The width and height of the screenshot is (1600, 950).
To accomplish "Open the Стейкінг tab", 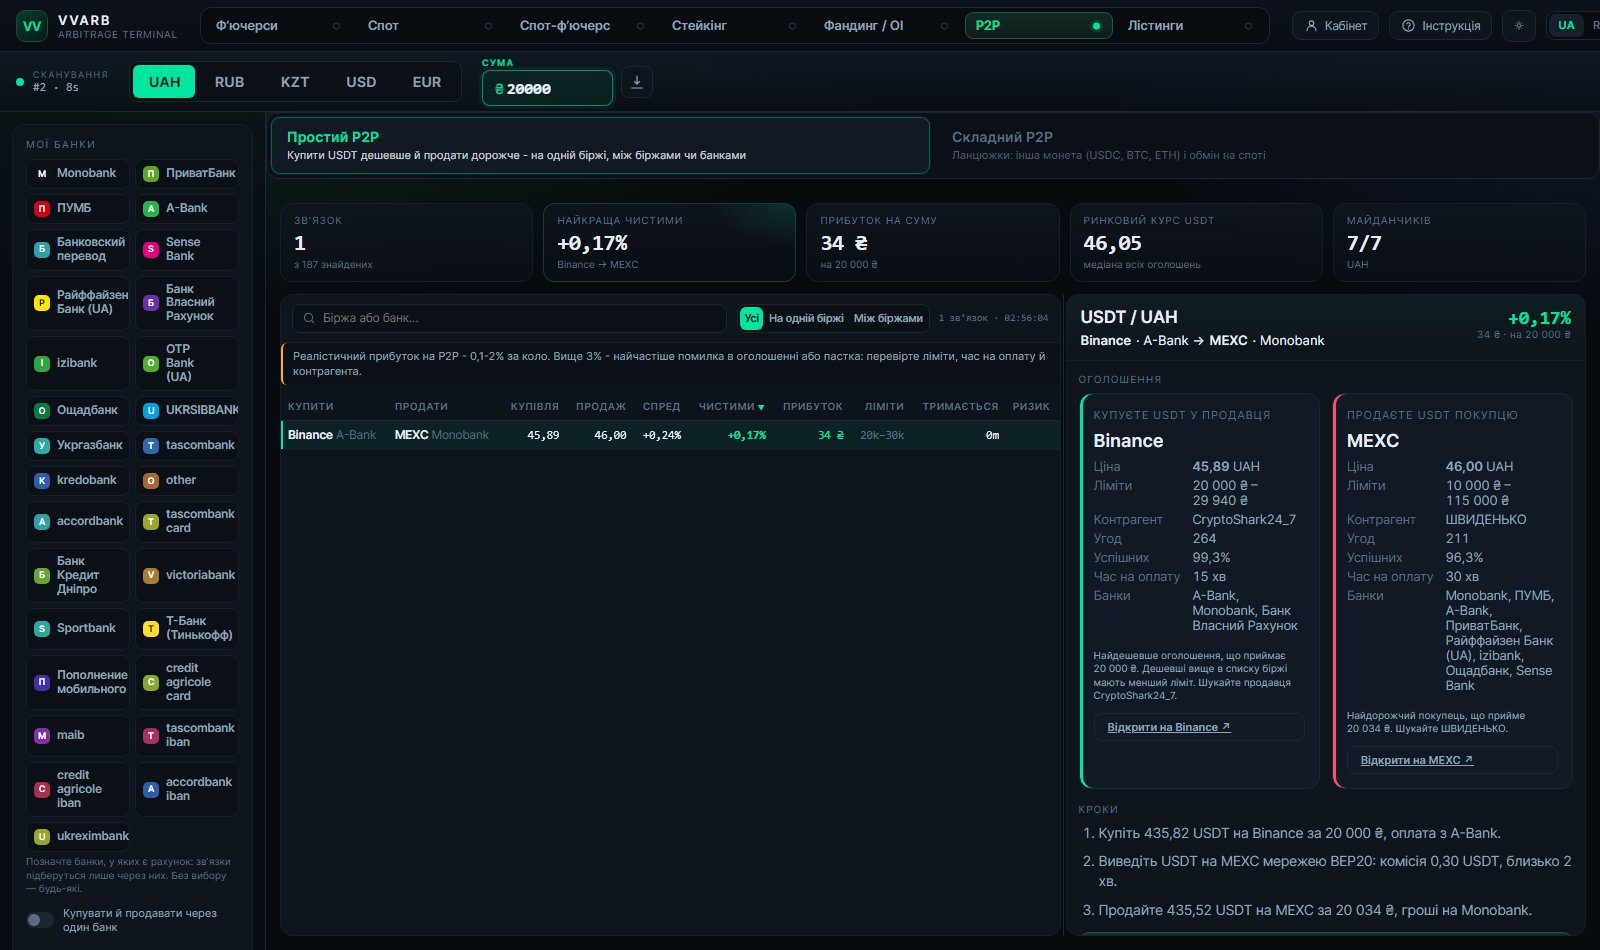I will (732, 26).
